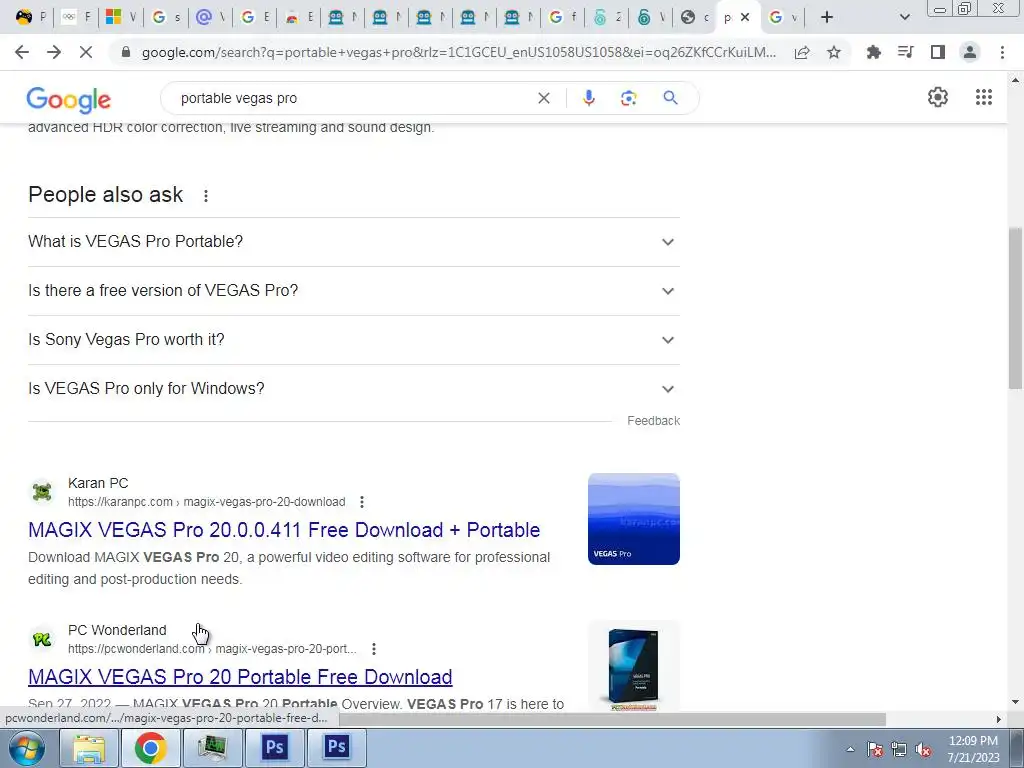Expand 'Is Sony Vegas Pro worth it?'

tap(354, 340)
